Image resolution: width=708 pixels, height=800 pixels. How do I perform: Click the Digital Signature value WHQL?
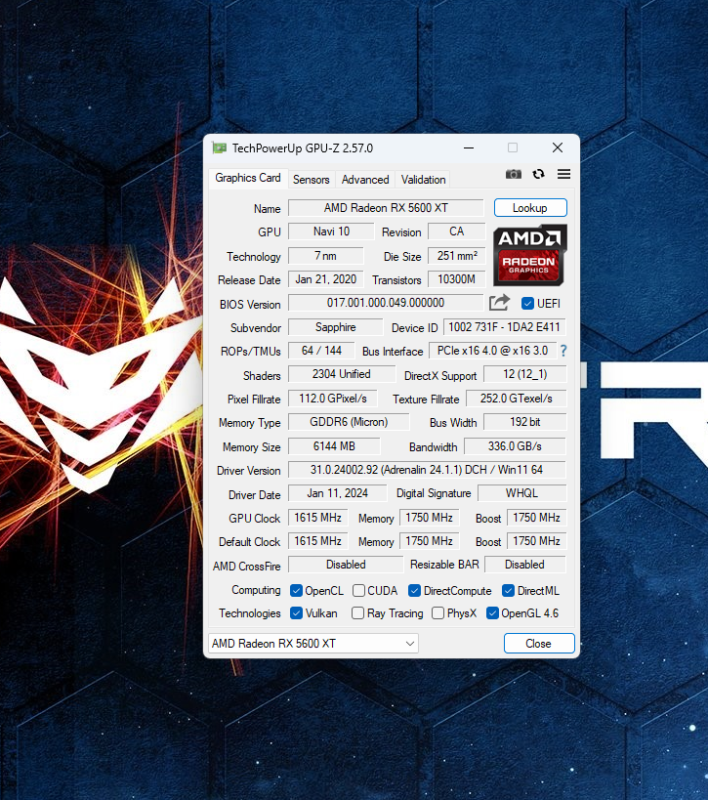coord(522,493)
